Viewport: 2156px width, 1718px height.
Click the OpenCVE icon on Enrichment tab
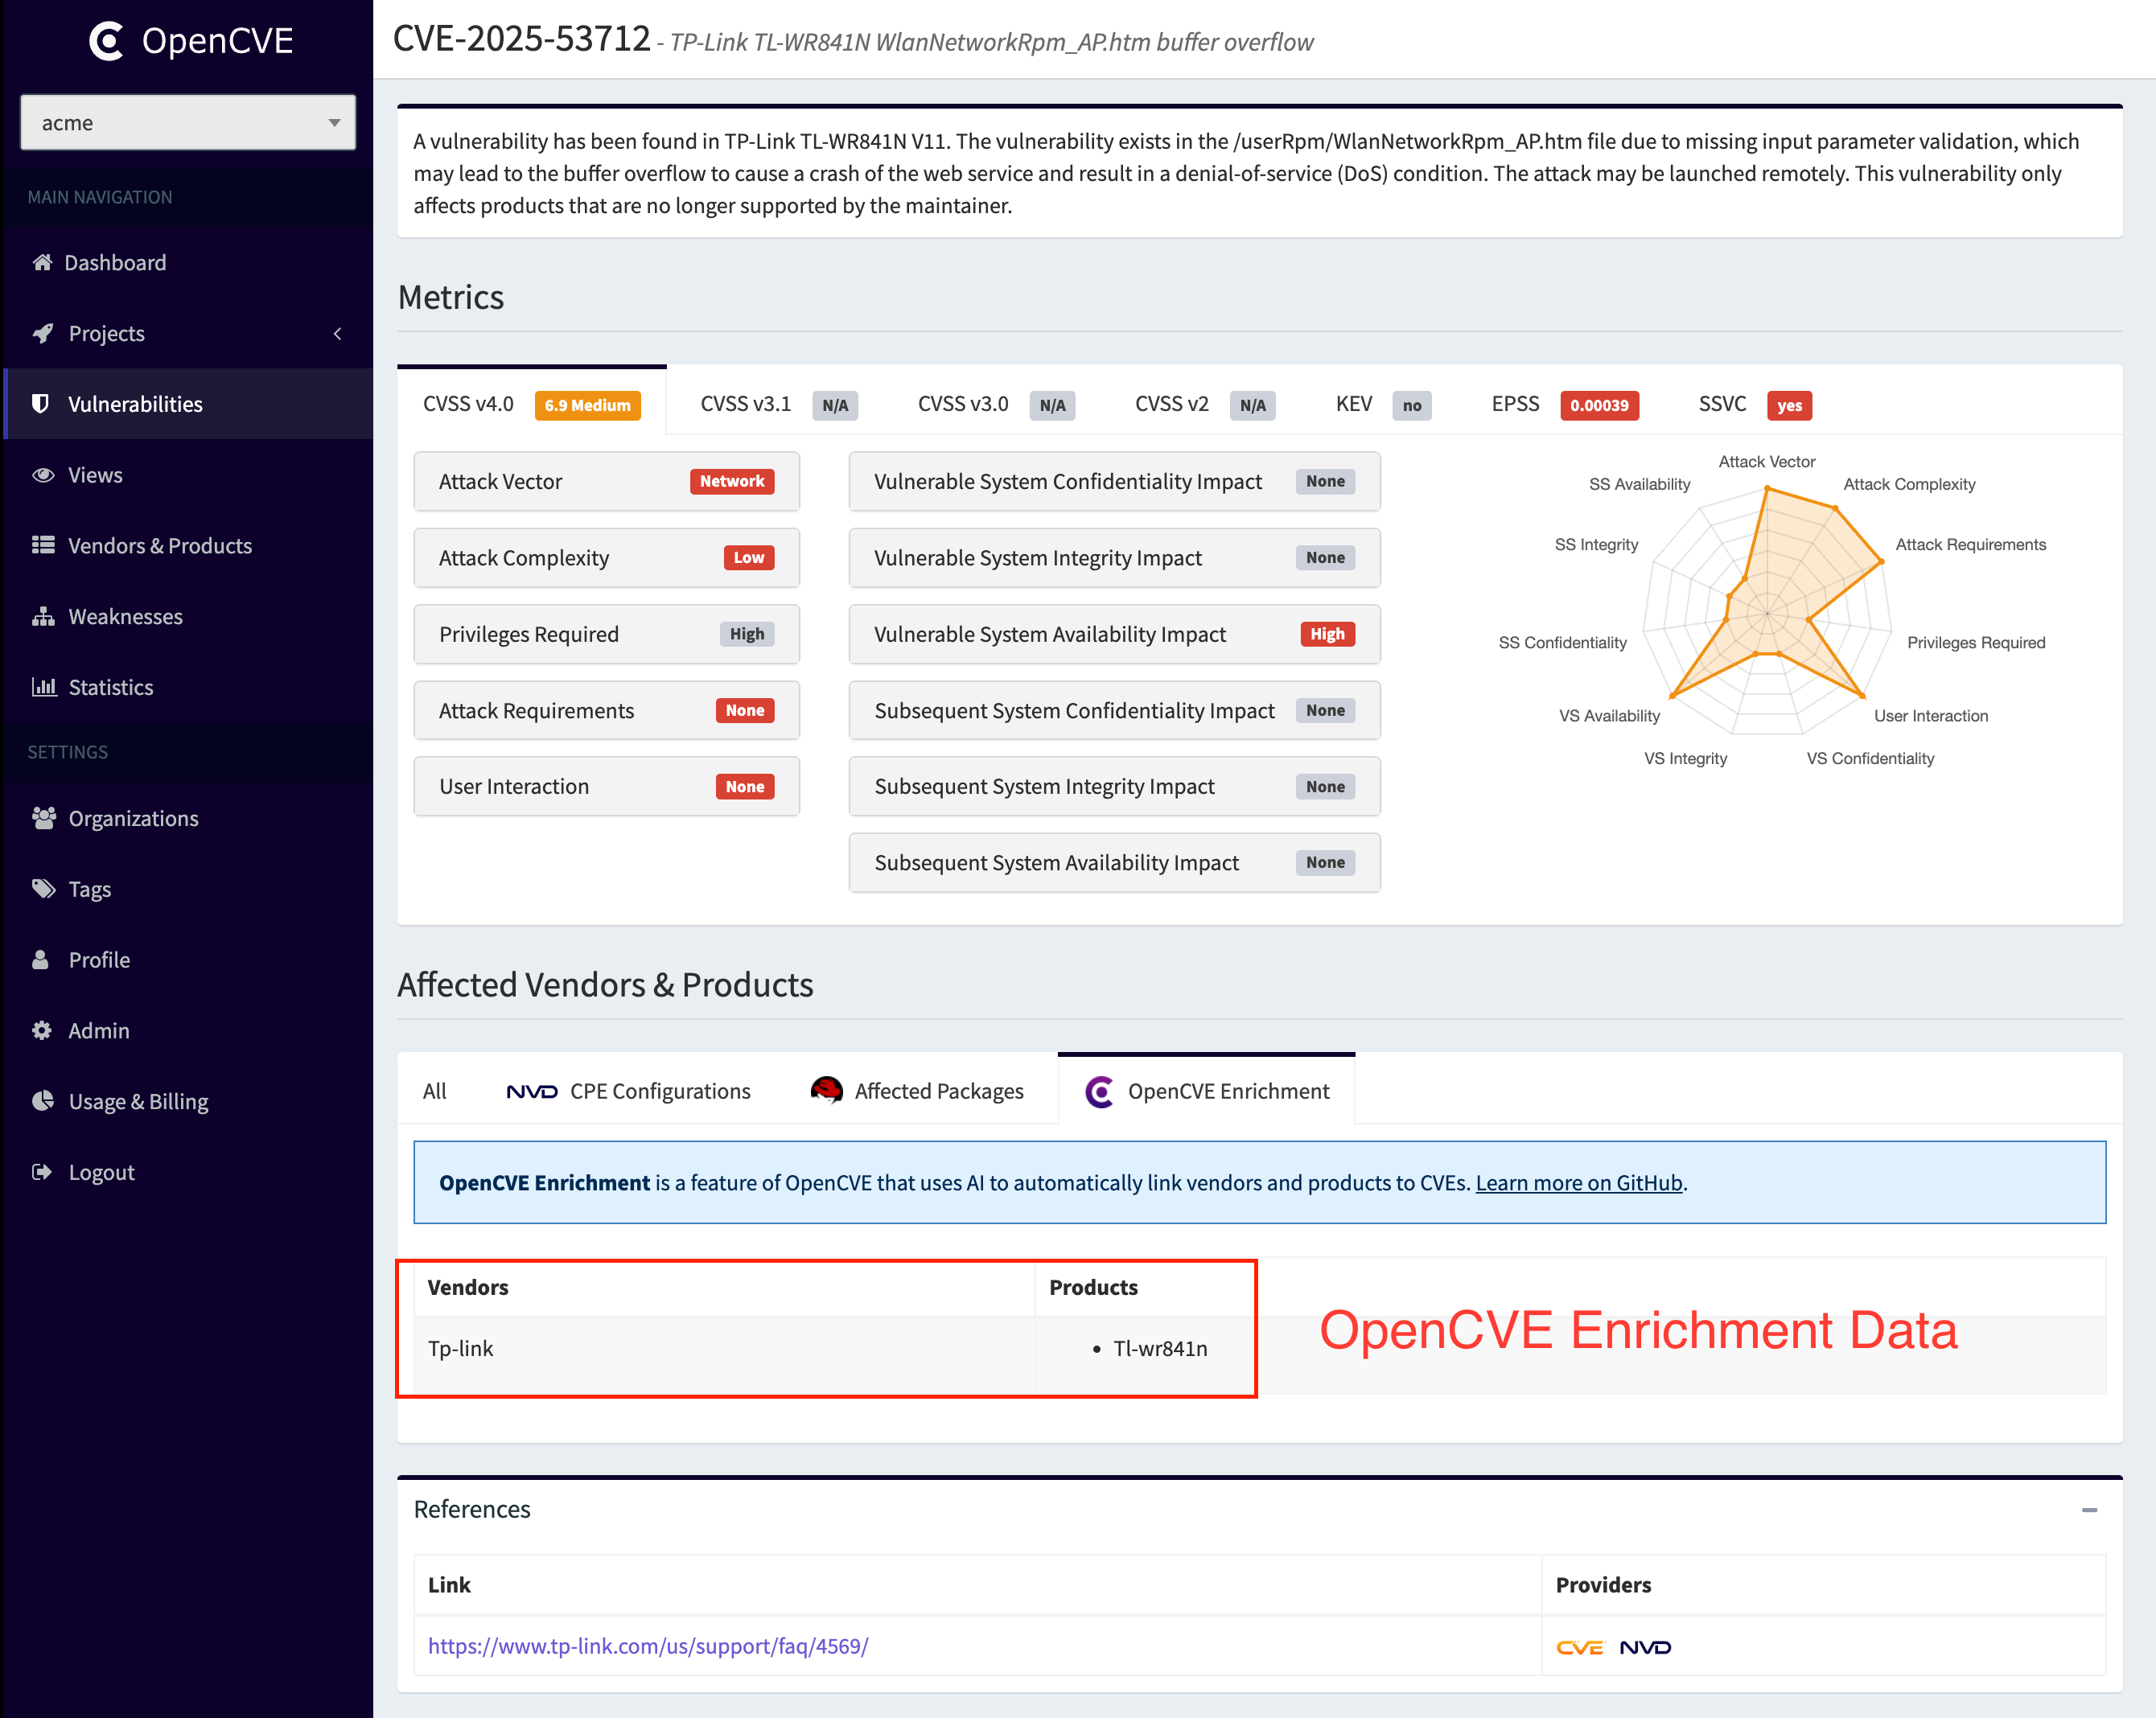(1099, 1091)
